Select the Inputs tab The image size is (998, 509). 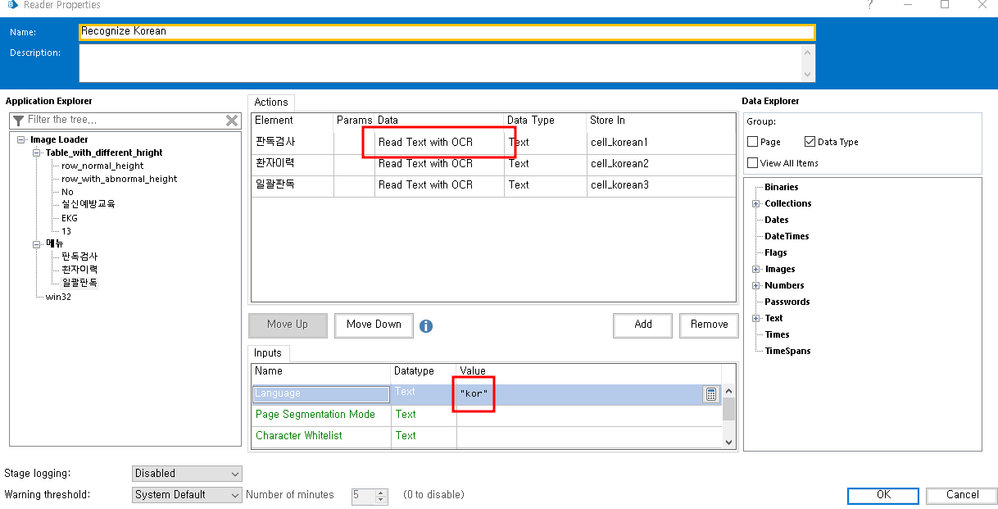(268, 352)
